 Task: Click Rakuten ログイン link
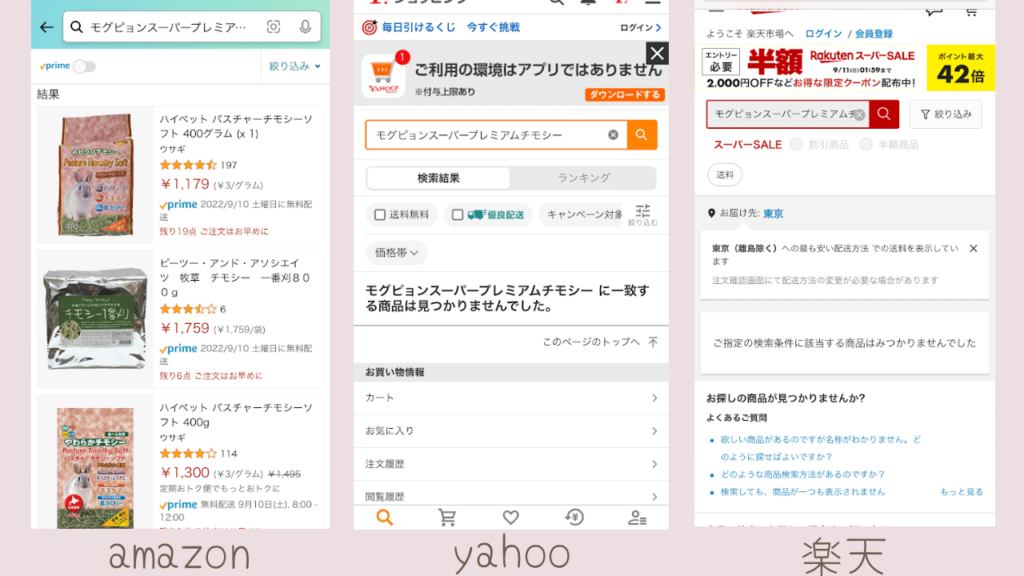(x=824, y=34)
